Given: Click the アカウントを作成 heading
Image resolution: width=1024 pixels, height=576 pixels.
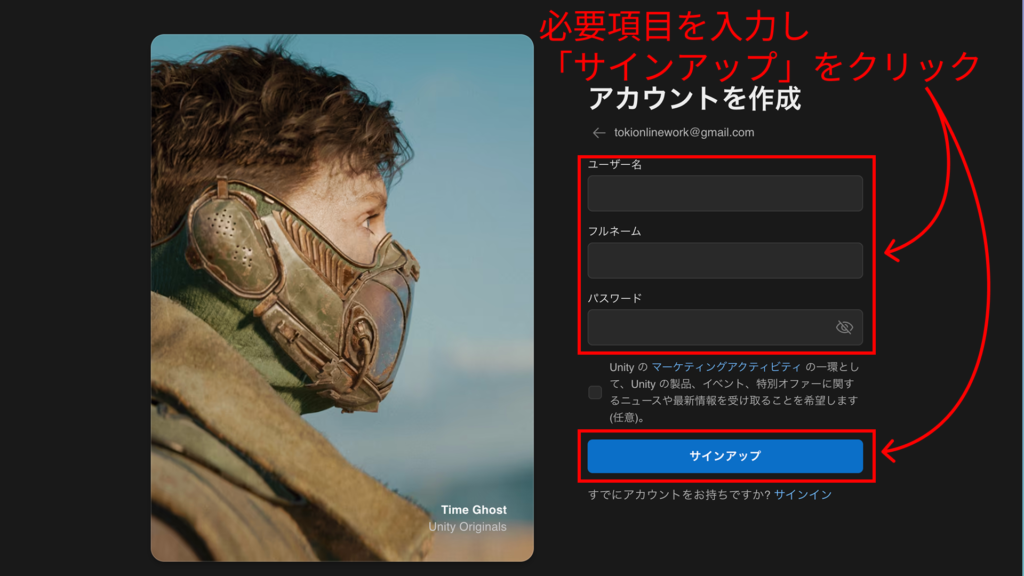Looking at the screenshot, I should pos(694,99).
